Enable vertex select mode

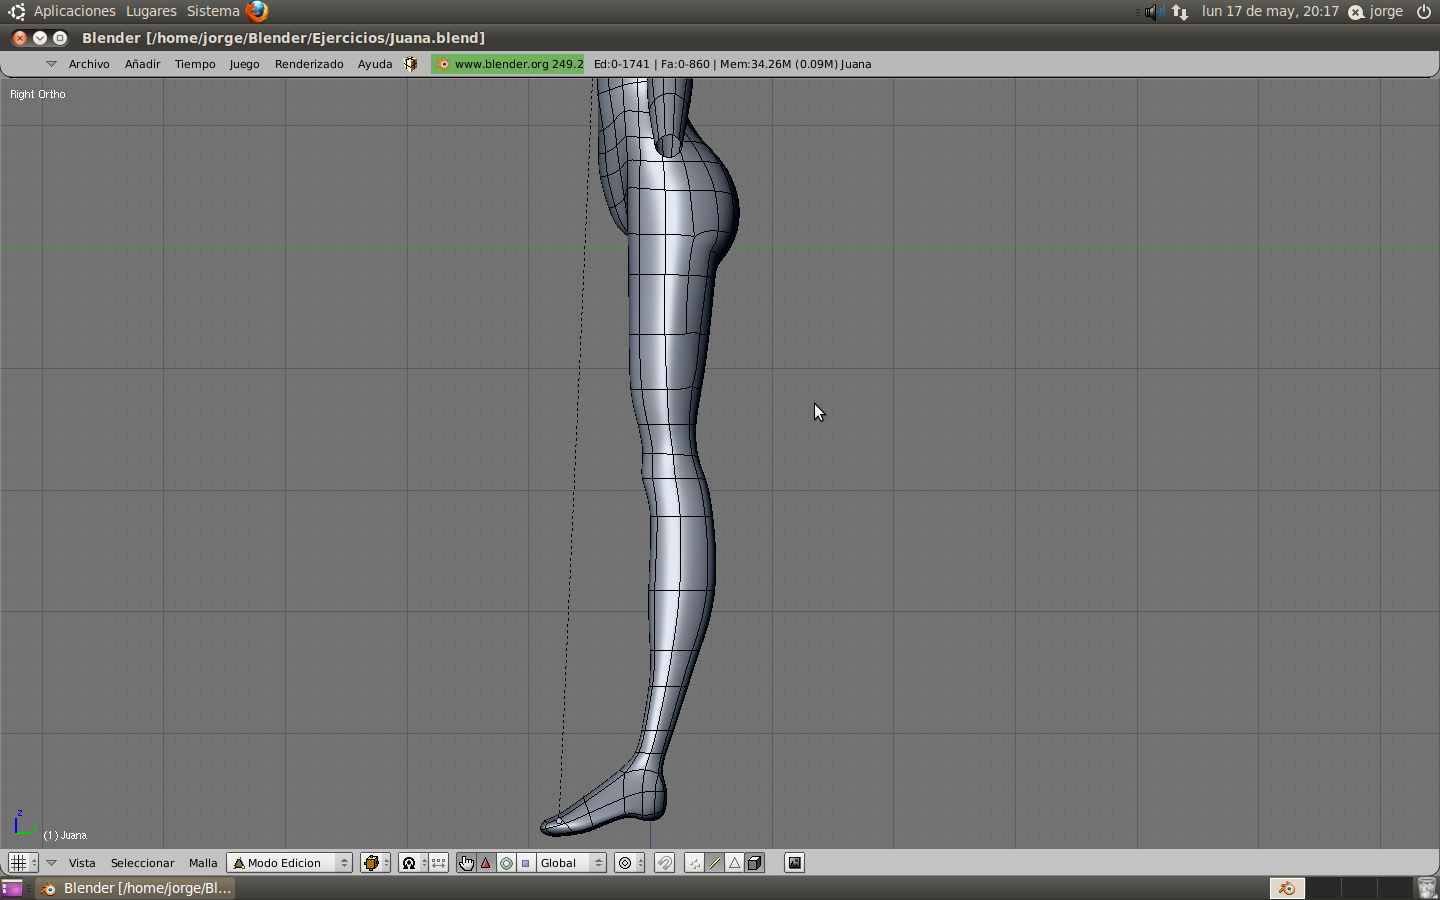(x=695, y=863)
